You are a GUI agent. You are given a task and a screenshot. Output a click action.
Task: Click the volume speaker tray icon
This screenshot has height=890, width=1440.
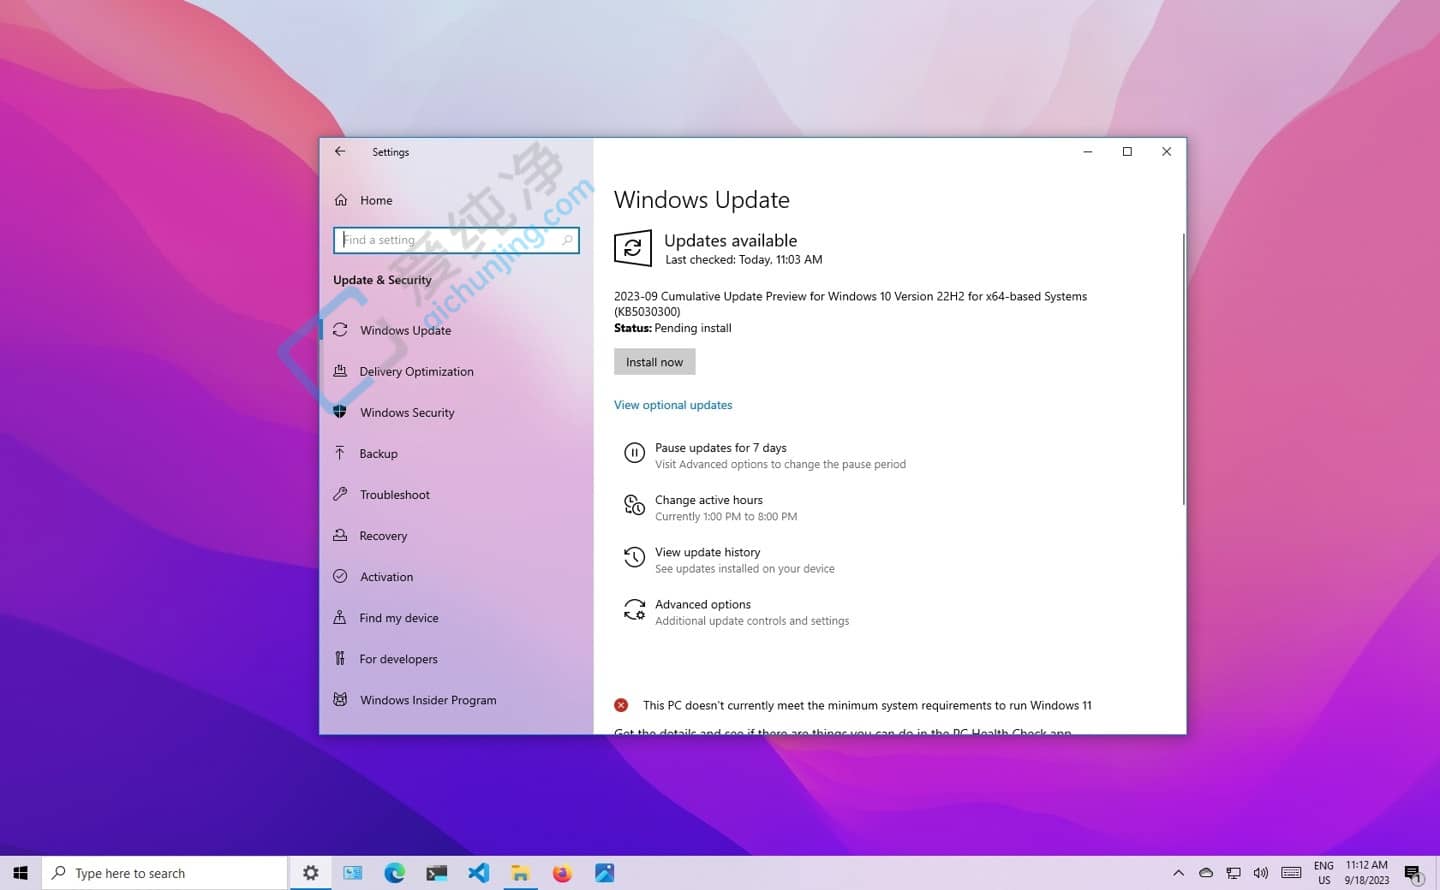tap(1261, 873)
